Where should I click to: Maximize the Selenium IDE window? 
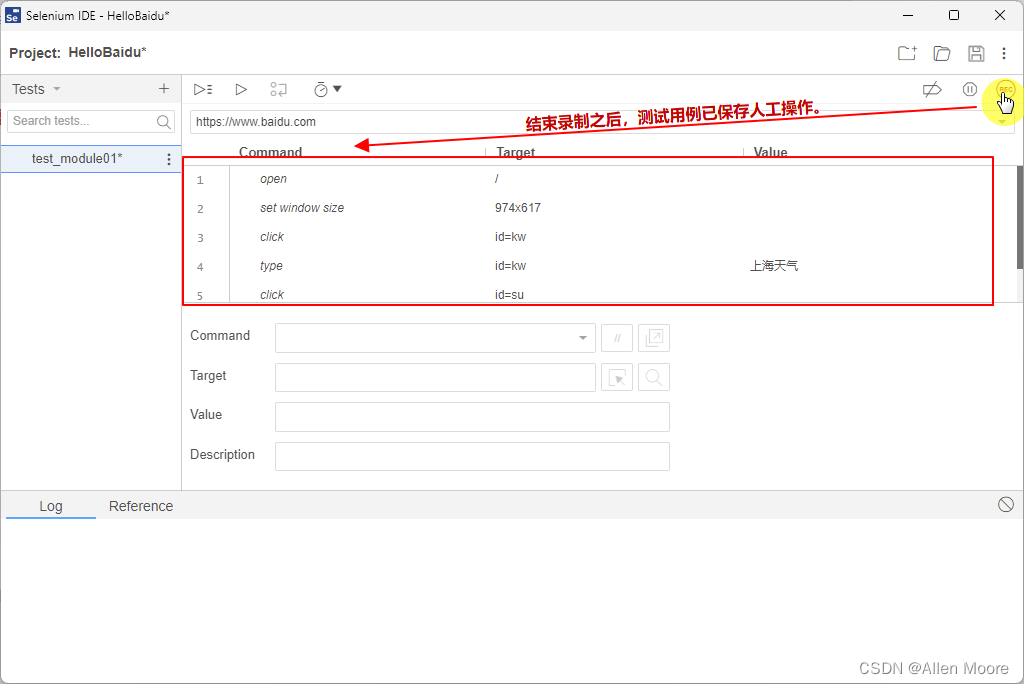pos(953,15)
